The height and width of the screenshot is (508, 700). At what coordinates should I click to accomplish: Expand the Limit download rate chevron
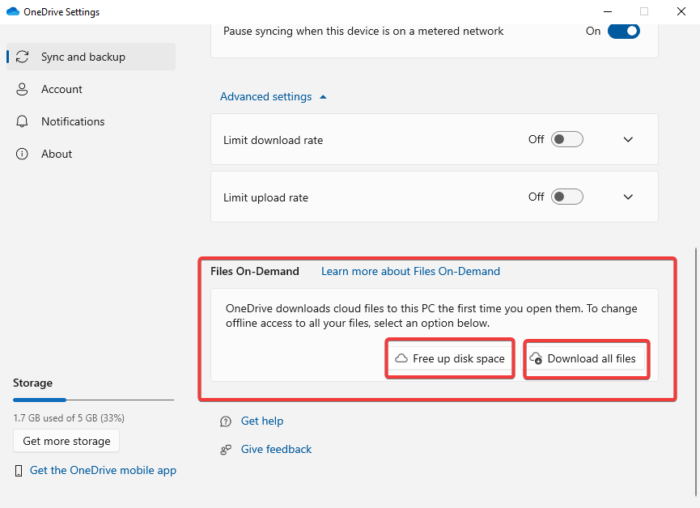tap(628, 140)
